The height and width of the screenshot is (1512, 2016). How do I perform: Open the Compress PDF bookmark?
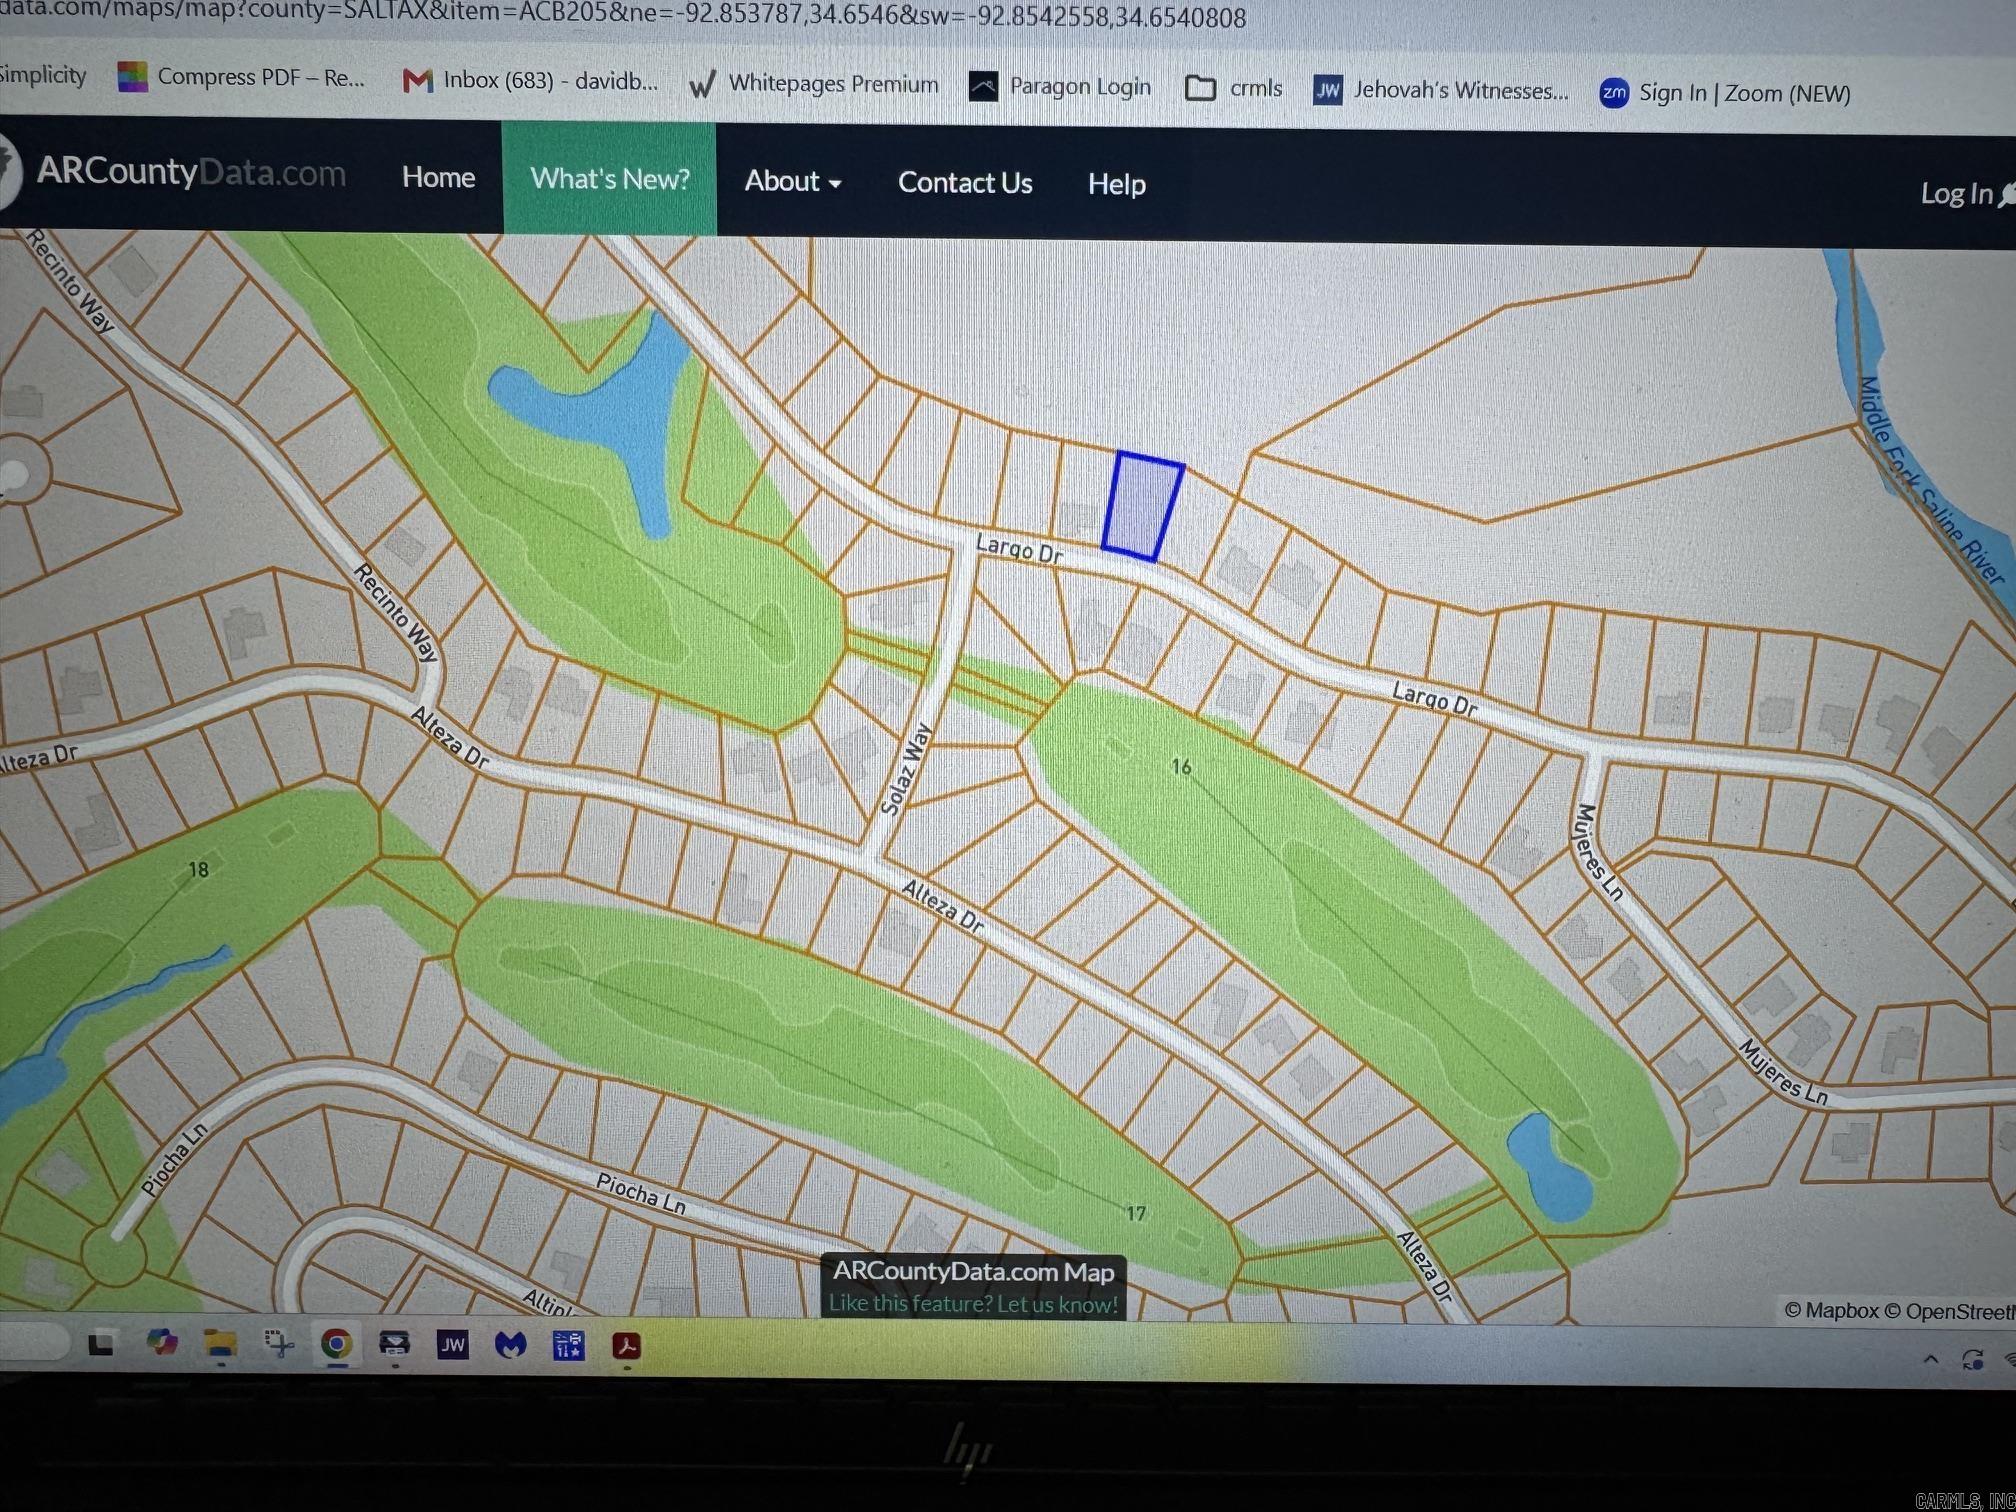pos(241,77)
